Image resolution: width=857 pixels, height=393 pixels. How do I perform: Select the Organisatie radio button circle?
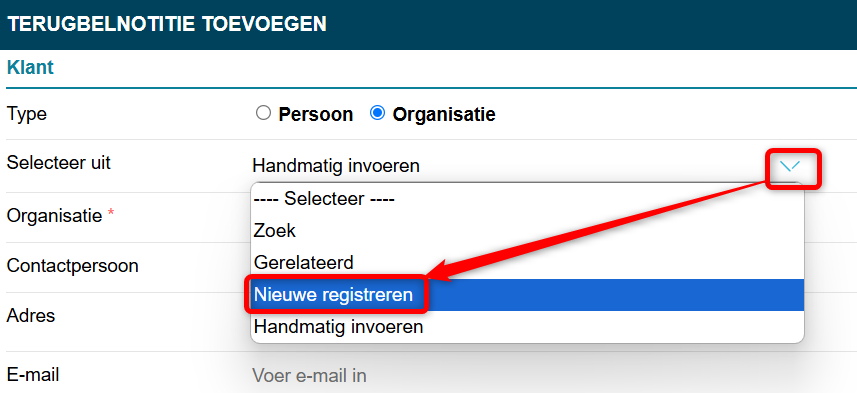point(377,114)
